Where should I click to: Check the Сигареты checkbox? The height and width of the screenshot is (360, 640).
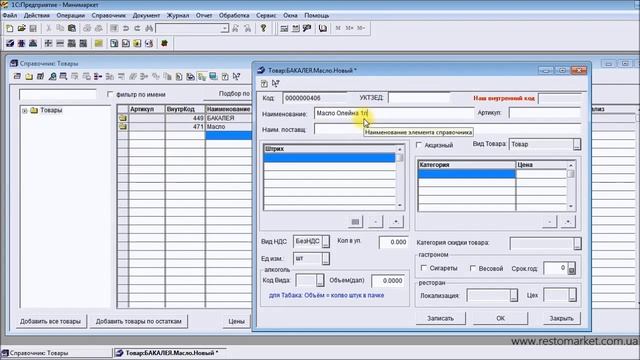(424, 268)
